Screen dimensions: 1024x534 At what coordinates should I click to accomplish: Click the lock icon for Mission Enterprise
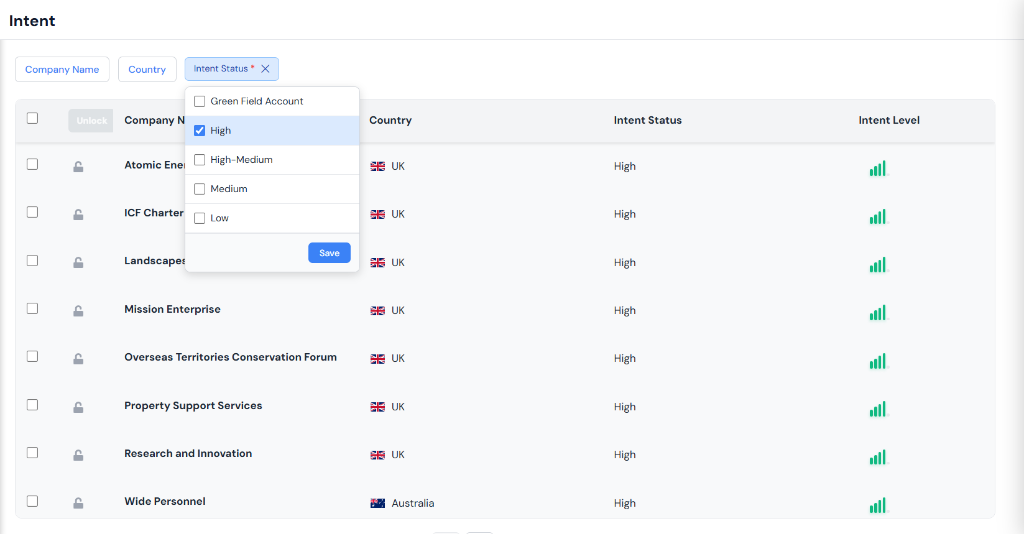tap(78, 311)
